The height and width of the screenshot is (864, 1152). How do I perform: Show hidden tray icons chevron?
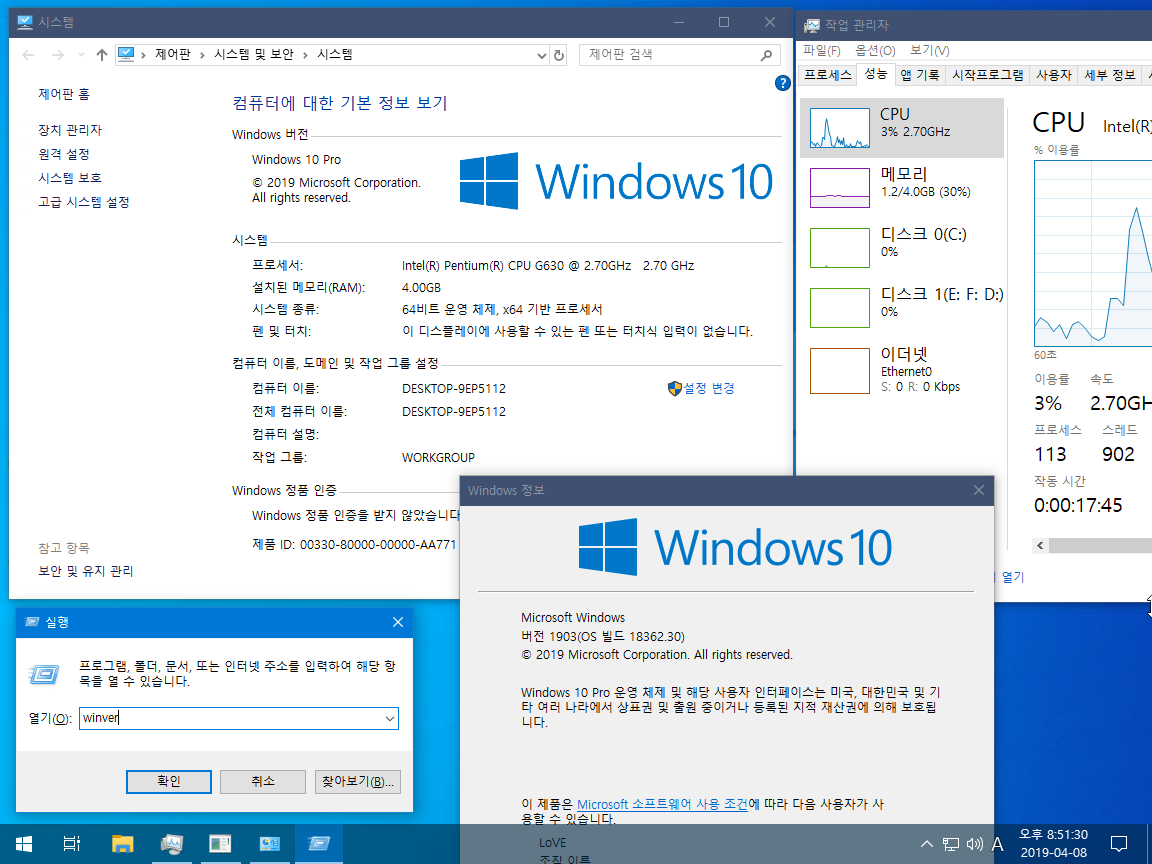coord(927,844)
